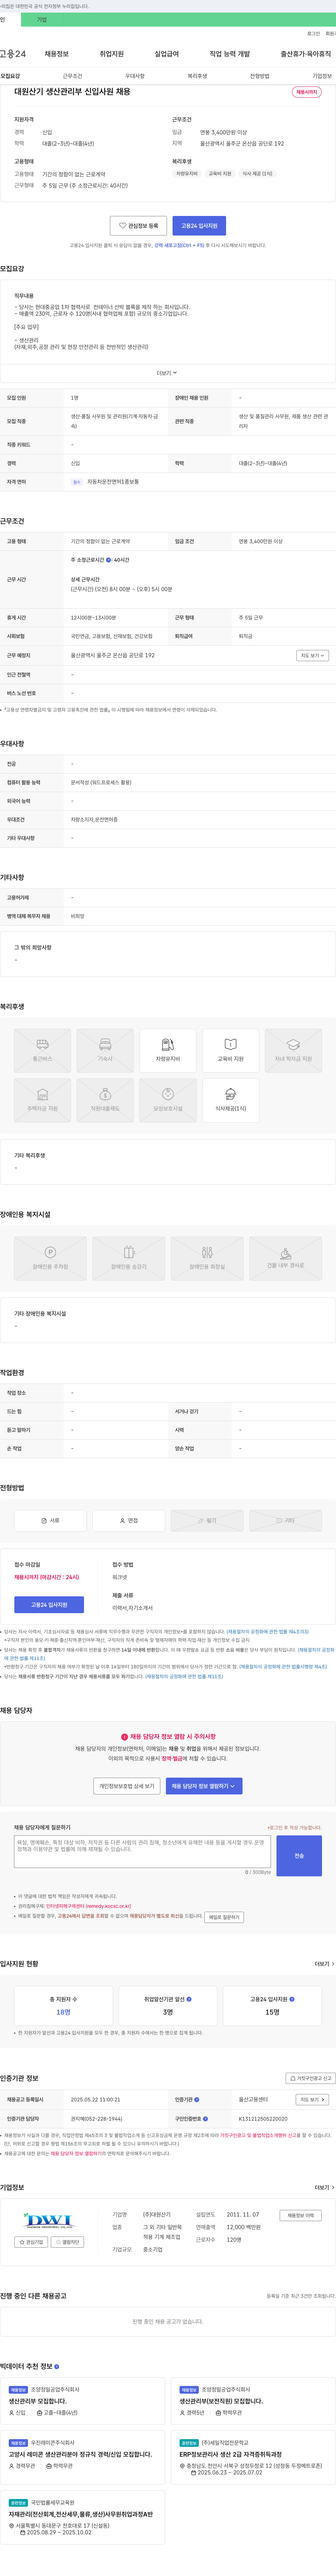The width and height of the screenshot is (336, 2576).
Task: Click the 자녀 학자금 지원 icon
Action: pyautogui.click(x=293, y=1051)
